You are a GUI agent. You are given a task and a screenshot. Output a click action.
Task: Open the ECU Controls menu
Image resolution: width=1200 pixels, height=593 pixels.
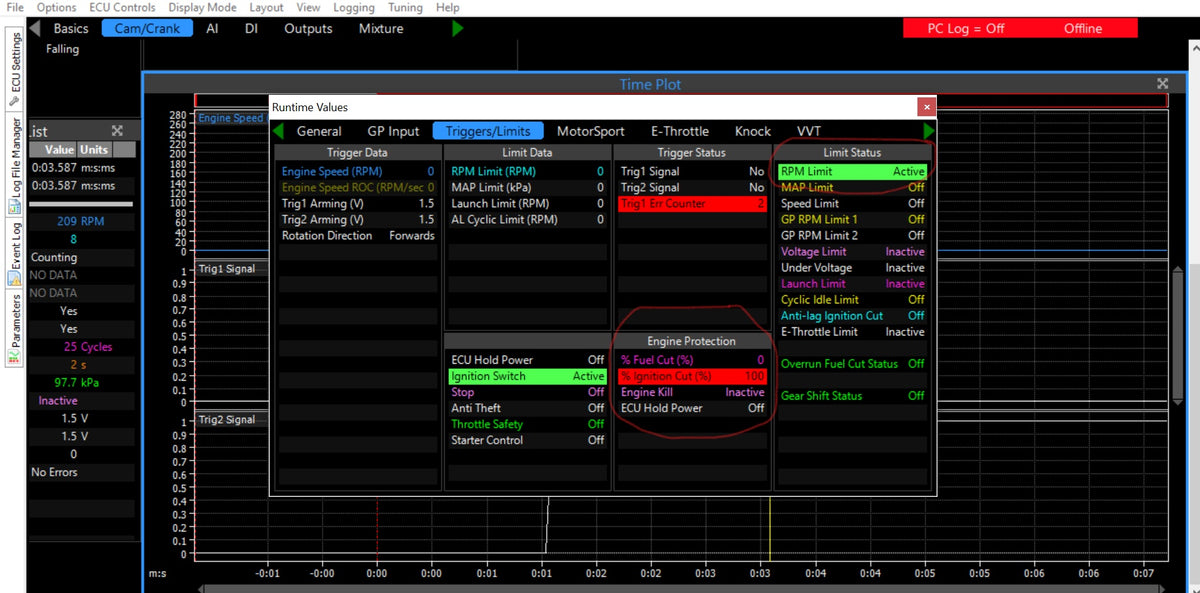pos(122,7)
